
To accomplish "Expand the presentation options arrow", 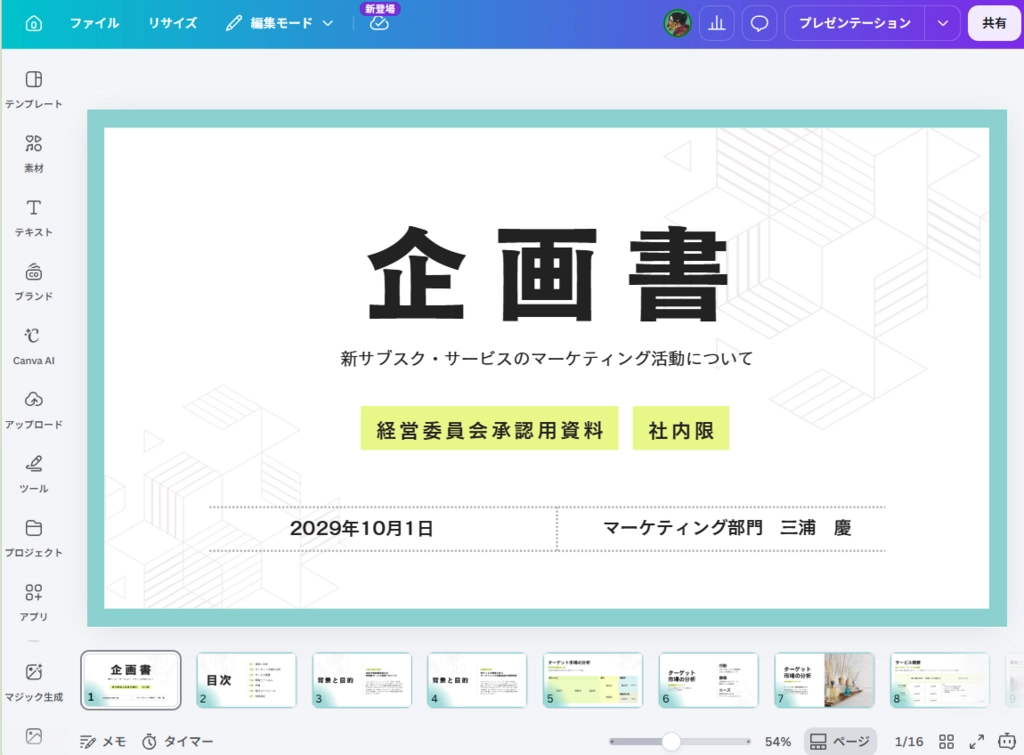I will pyautogui.click(x=942, y=24).
